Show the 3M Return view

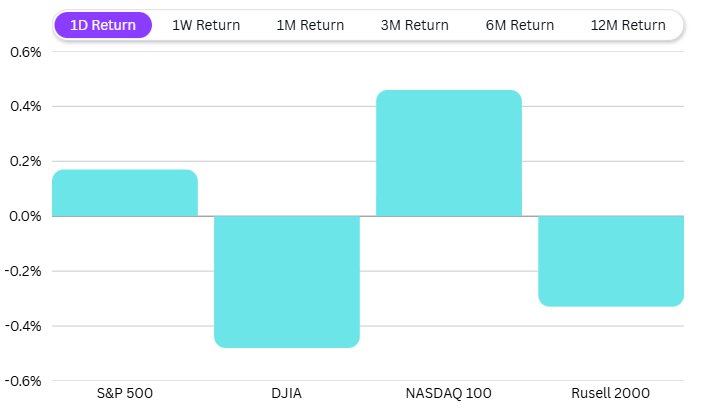tap(415, 25)
